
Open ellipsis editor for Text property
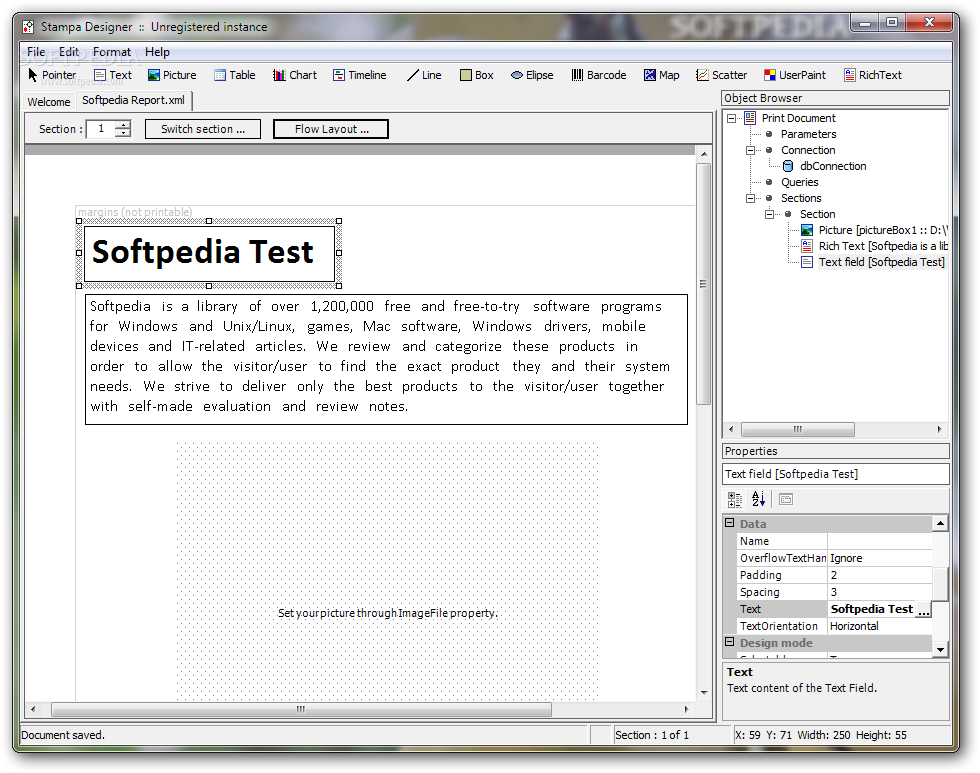[924, 610]
